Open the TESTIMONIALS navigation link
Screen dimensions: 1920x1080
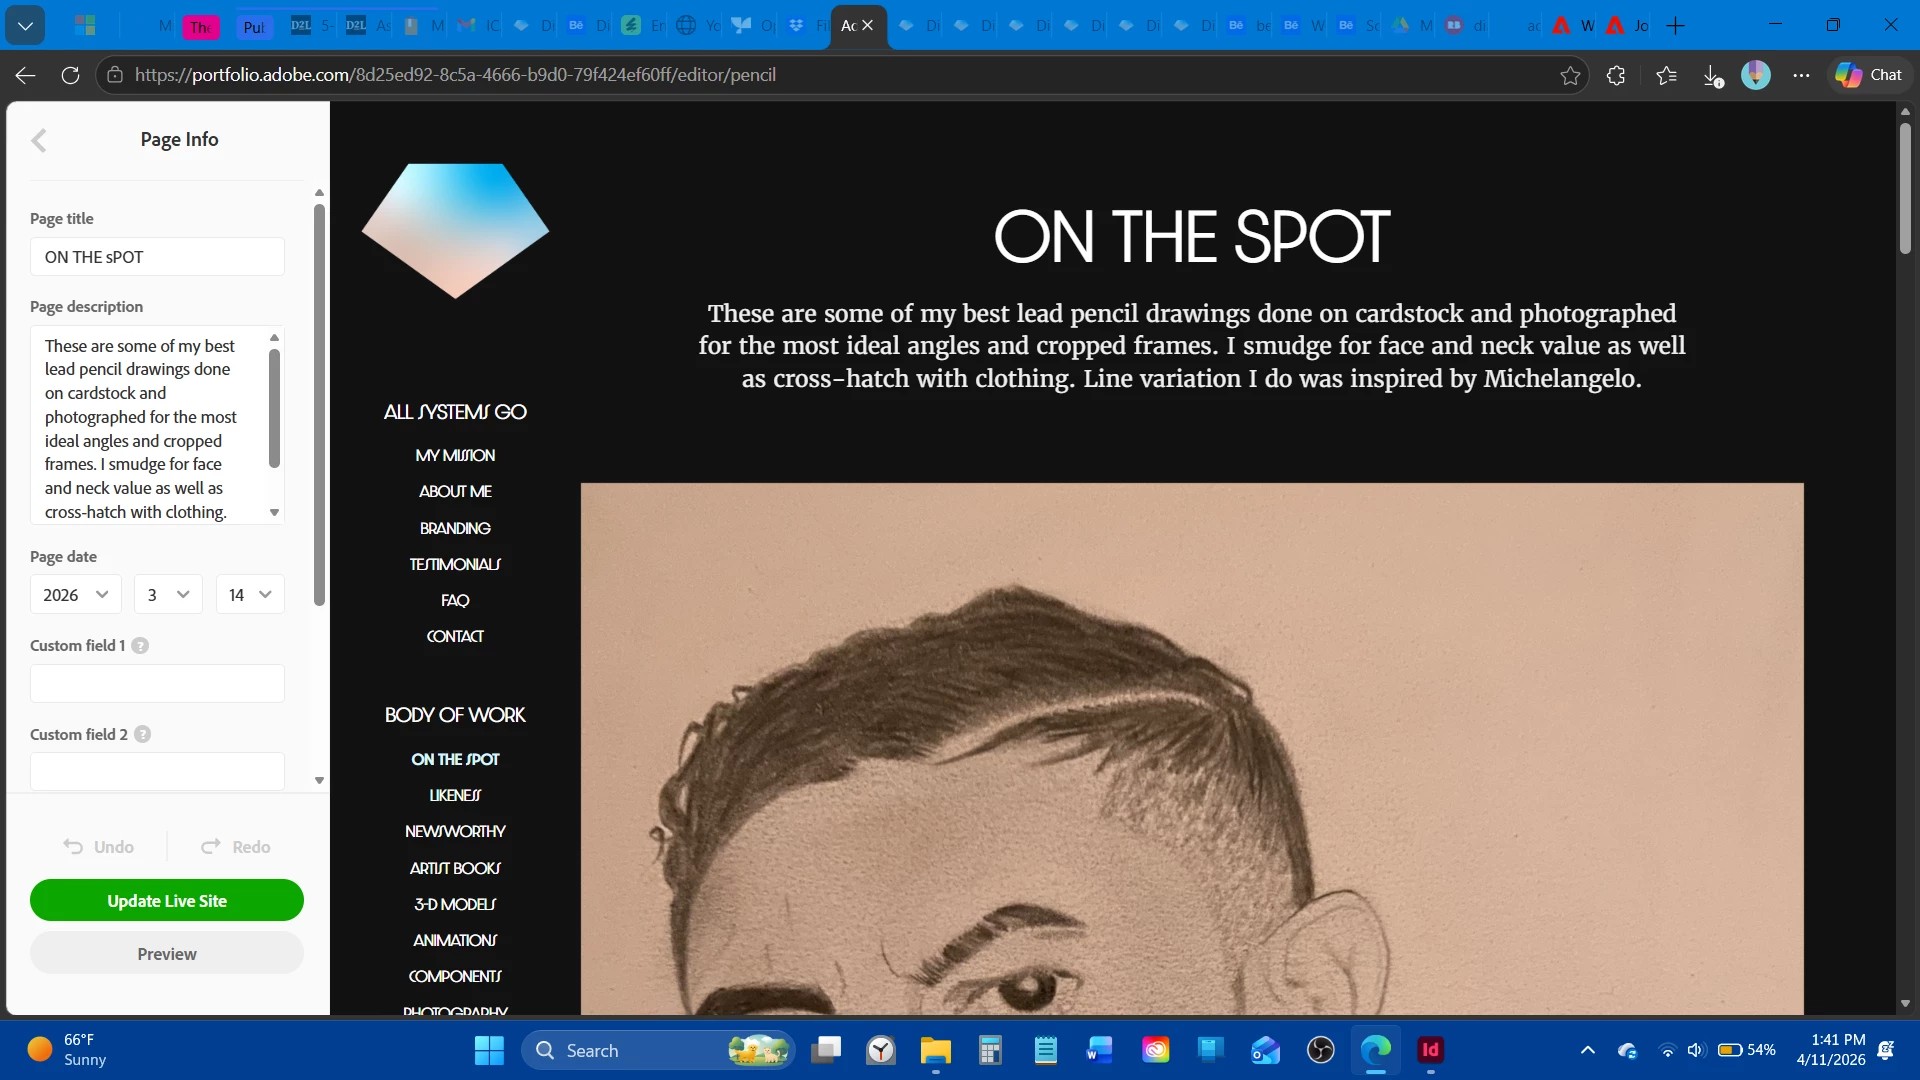[x=455, y=565]
